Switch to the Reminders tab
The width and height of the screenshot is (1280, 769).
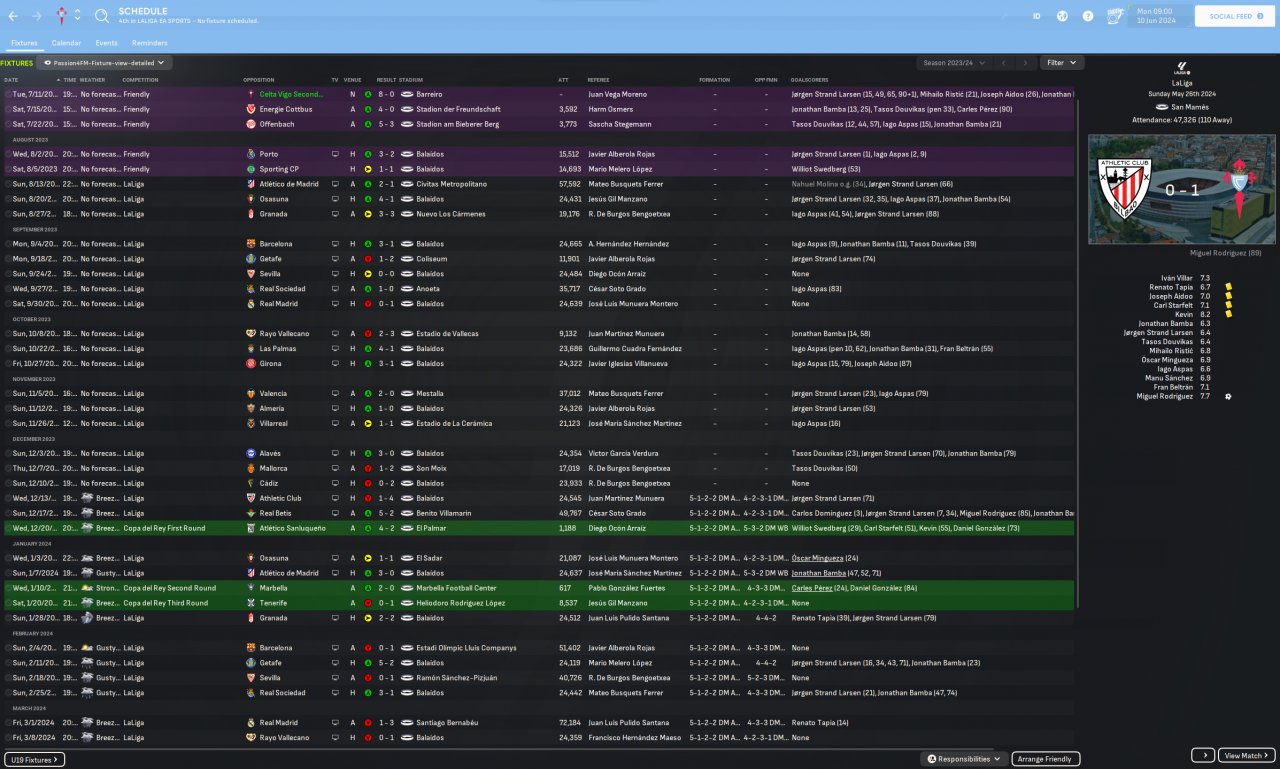[x=150, y=43]
